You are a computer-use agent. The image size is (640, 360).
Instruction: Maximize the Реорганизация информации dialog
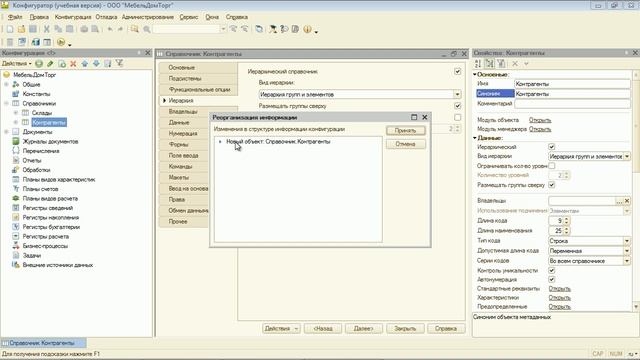pyautogui.click(x=414, y=117)
